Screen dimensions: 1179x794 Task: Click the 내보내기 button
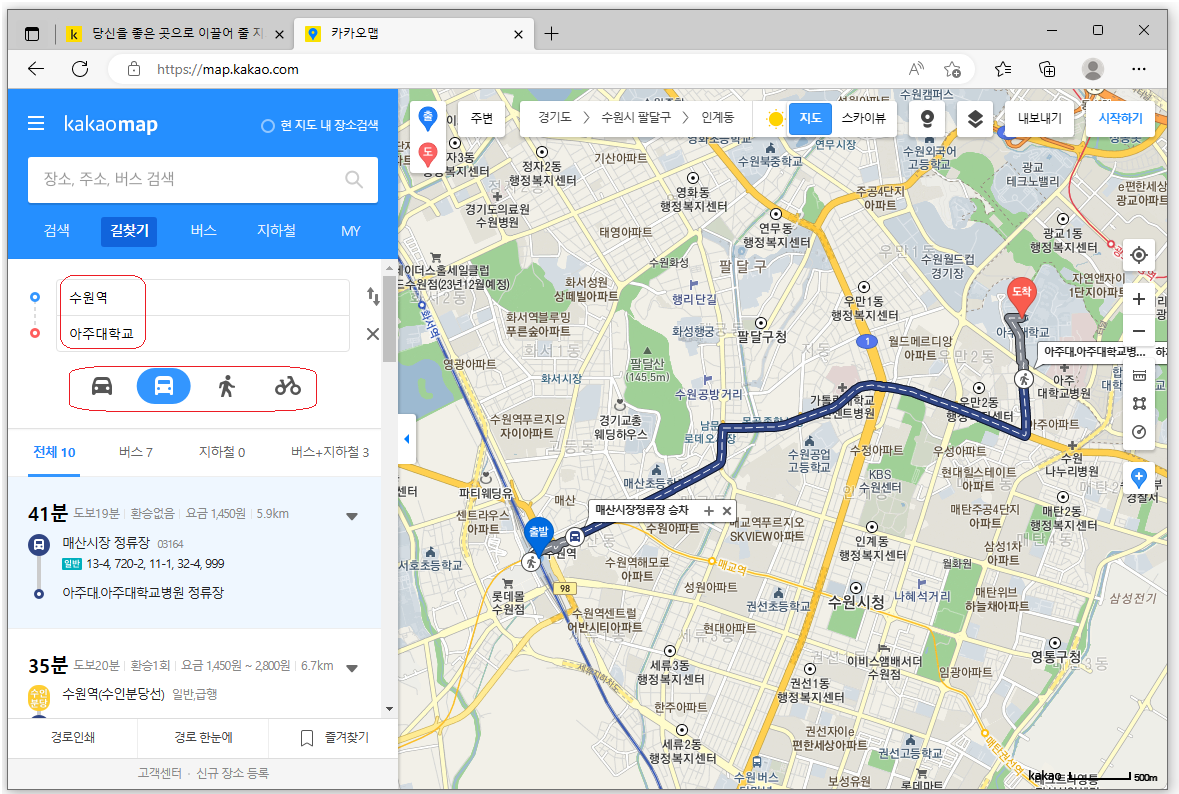click(x=1040, y=118)
